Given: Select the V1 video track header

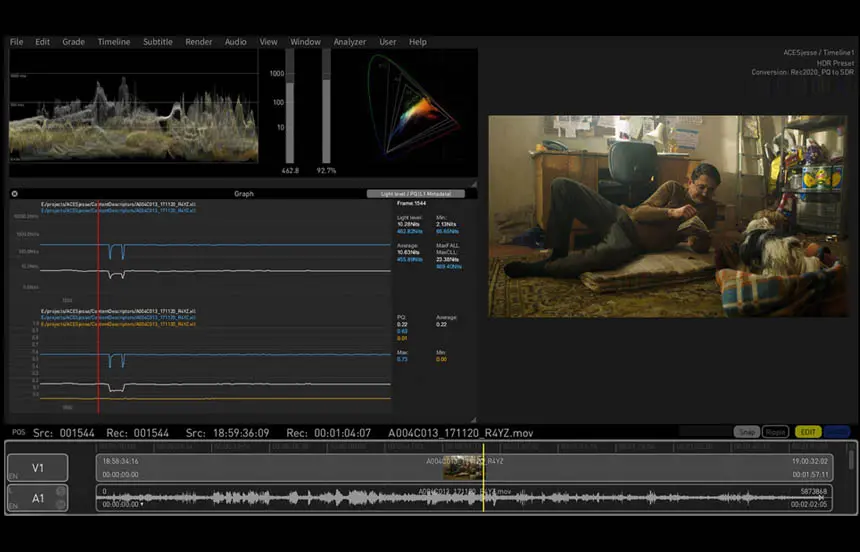Looking at the screenshot, I should [37, 468].
